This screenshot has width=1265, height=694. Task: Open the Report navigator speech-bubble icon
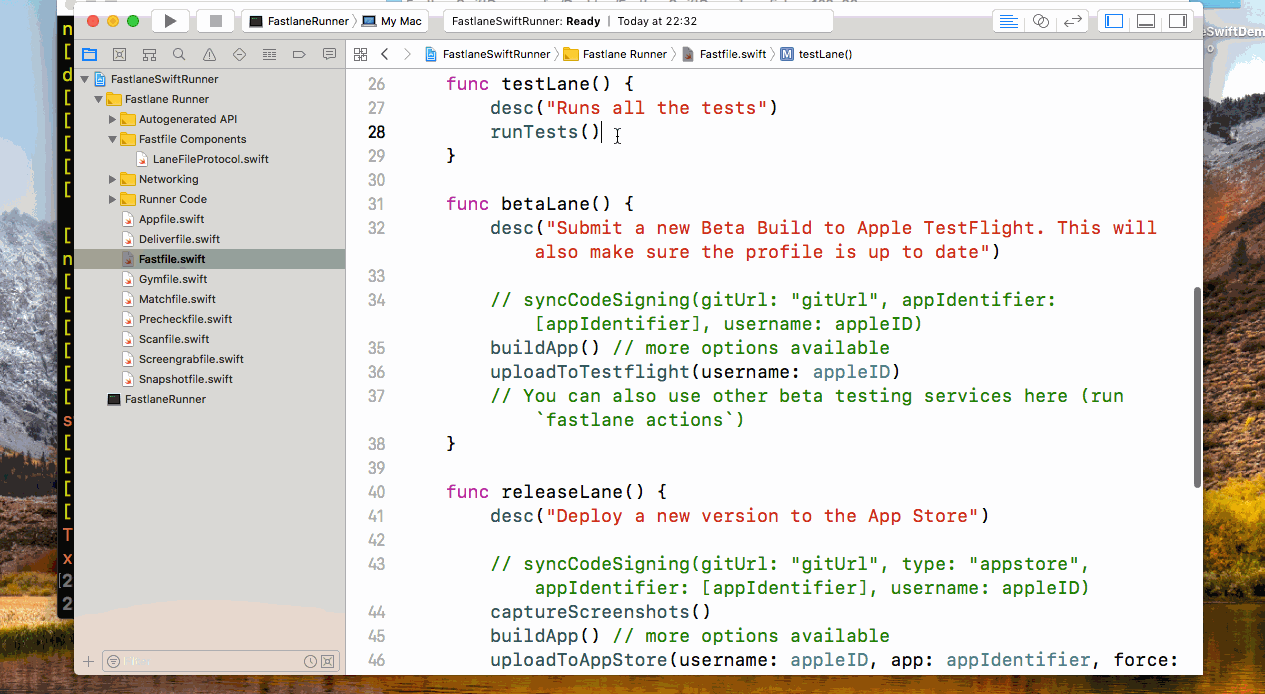click(329, 55)
